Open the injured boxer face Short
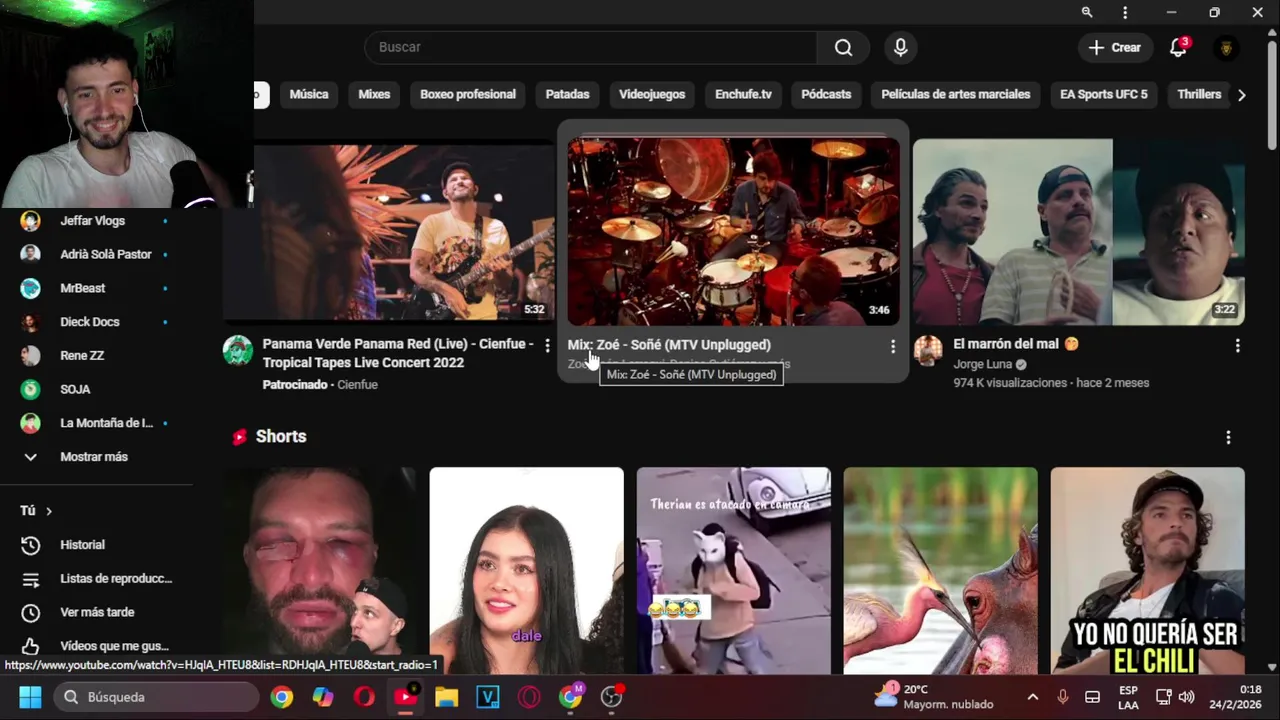Image resolution: width=1280 pixels, height=720 pixels. tap(319, 570)
